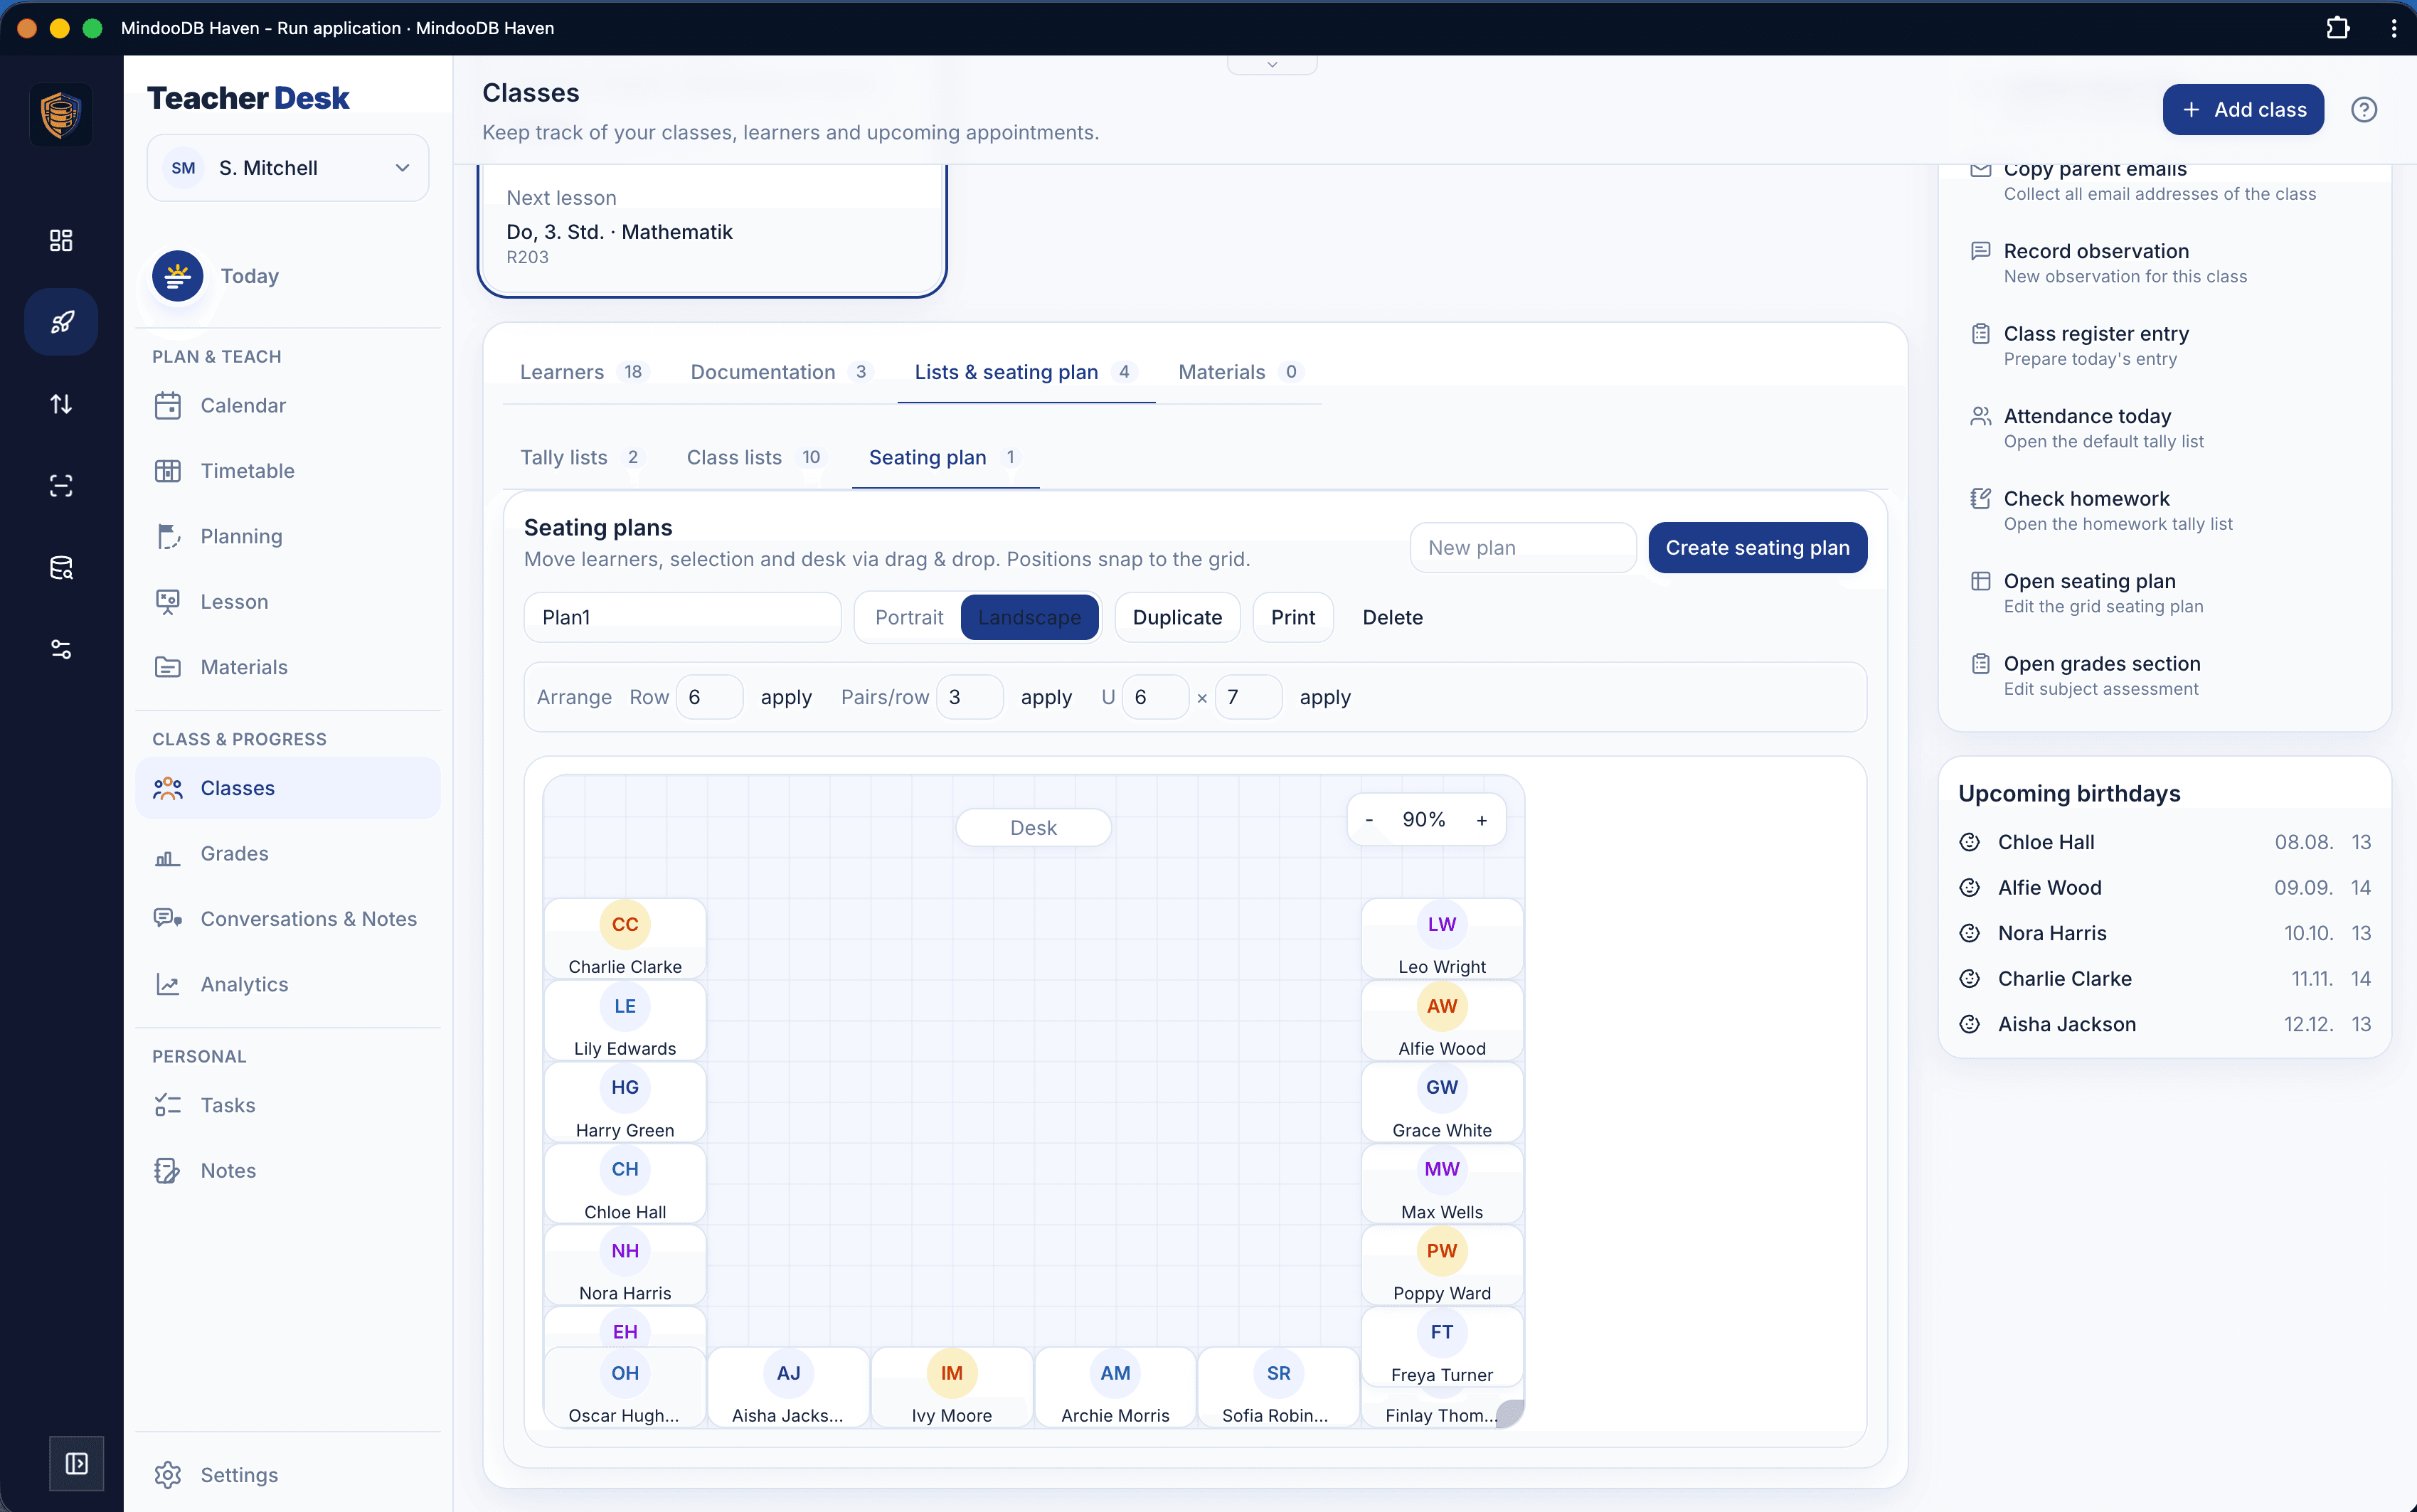This screenshot has height=1512, width=2417.
Task: Open S. Mitchell account dropdown
Action: pyautogui.click(x=288, y=168)
